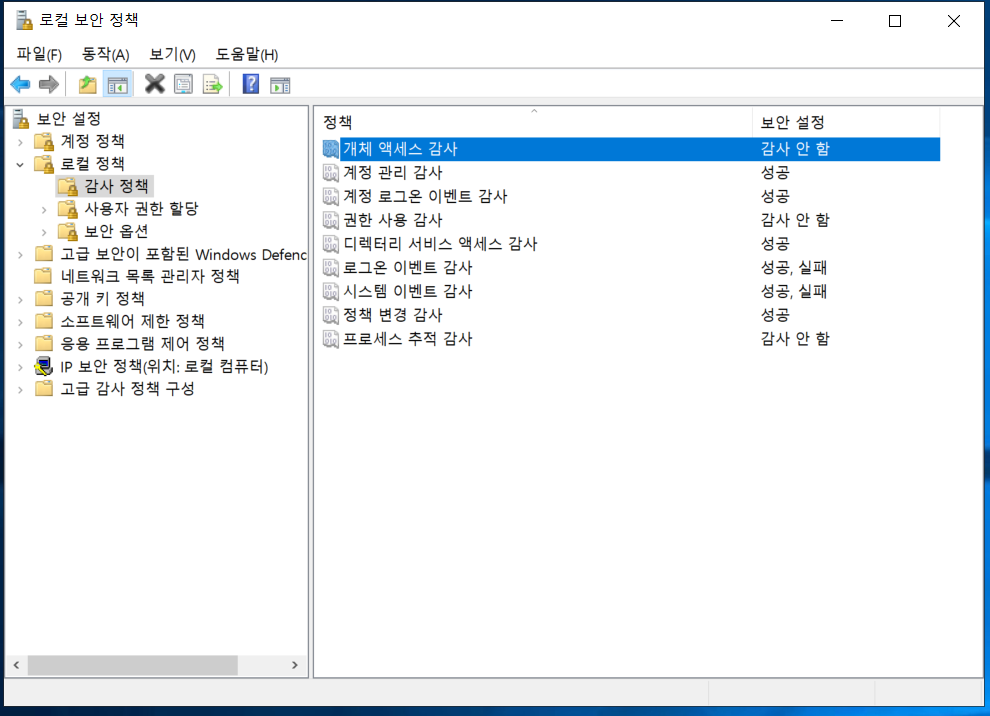Select 응용 프로그램 제어 정책 tree item

pos(142,344)
